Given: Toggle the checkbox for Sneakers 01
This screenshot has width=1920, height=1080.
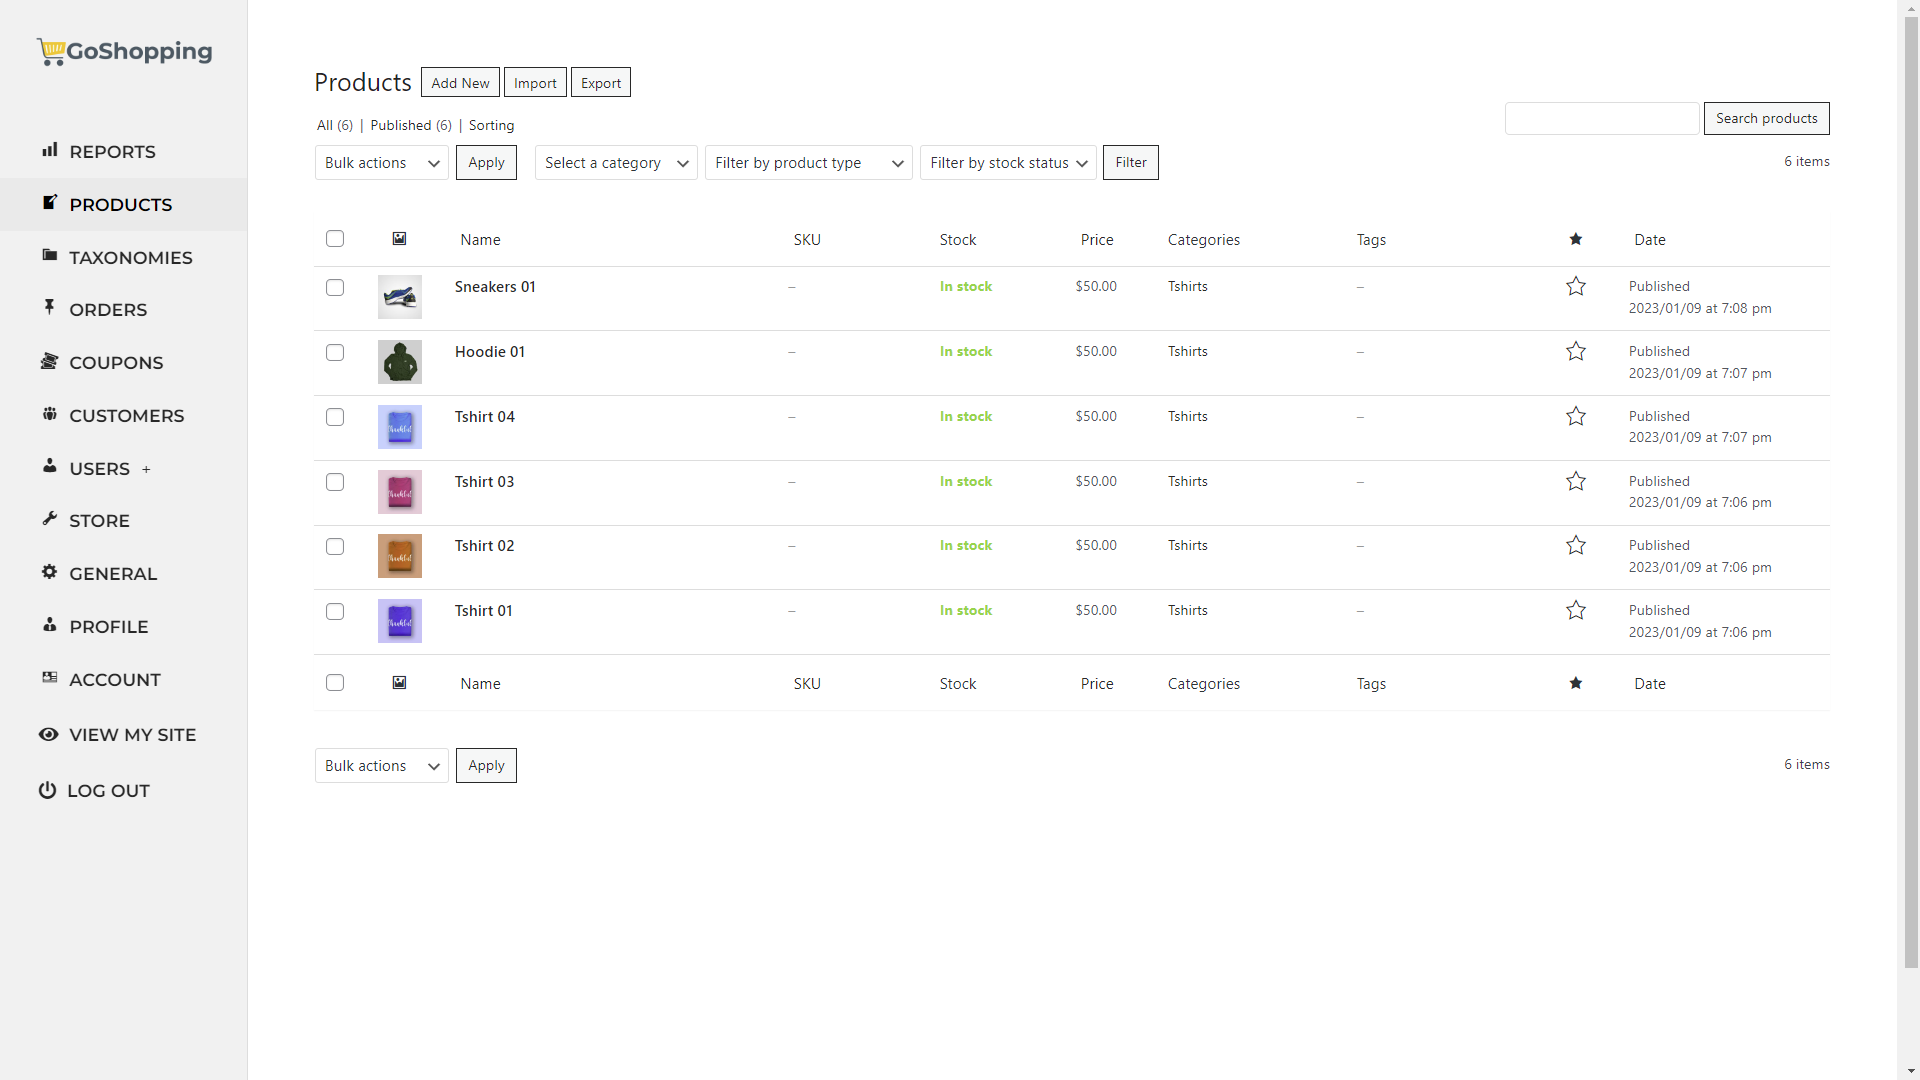Looking at the screenshot, I should (x=335, y=286).
